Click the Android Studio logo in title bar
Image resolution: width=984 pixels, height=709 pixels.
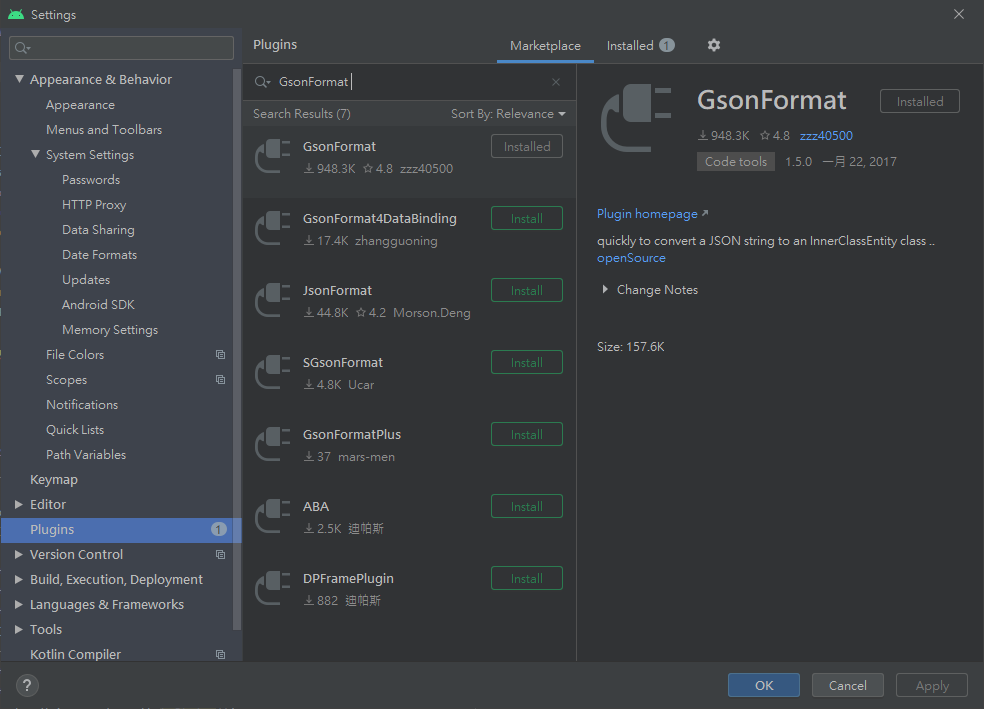[16, 14]
